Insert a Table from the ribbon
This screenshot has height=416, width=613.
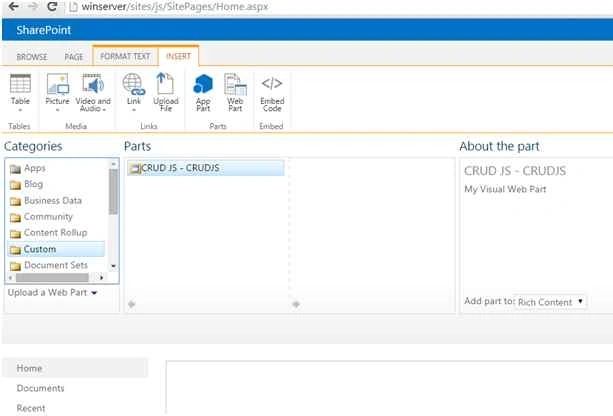pos(20,90)
